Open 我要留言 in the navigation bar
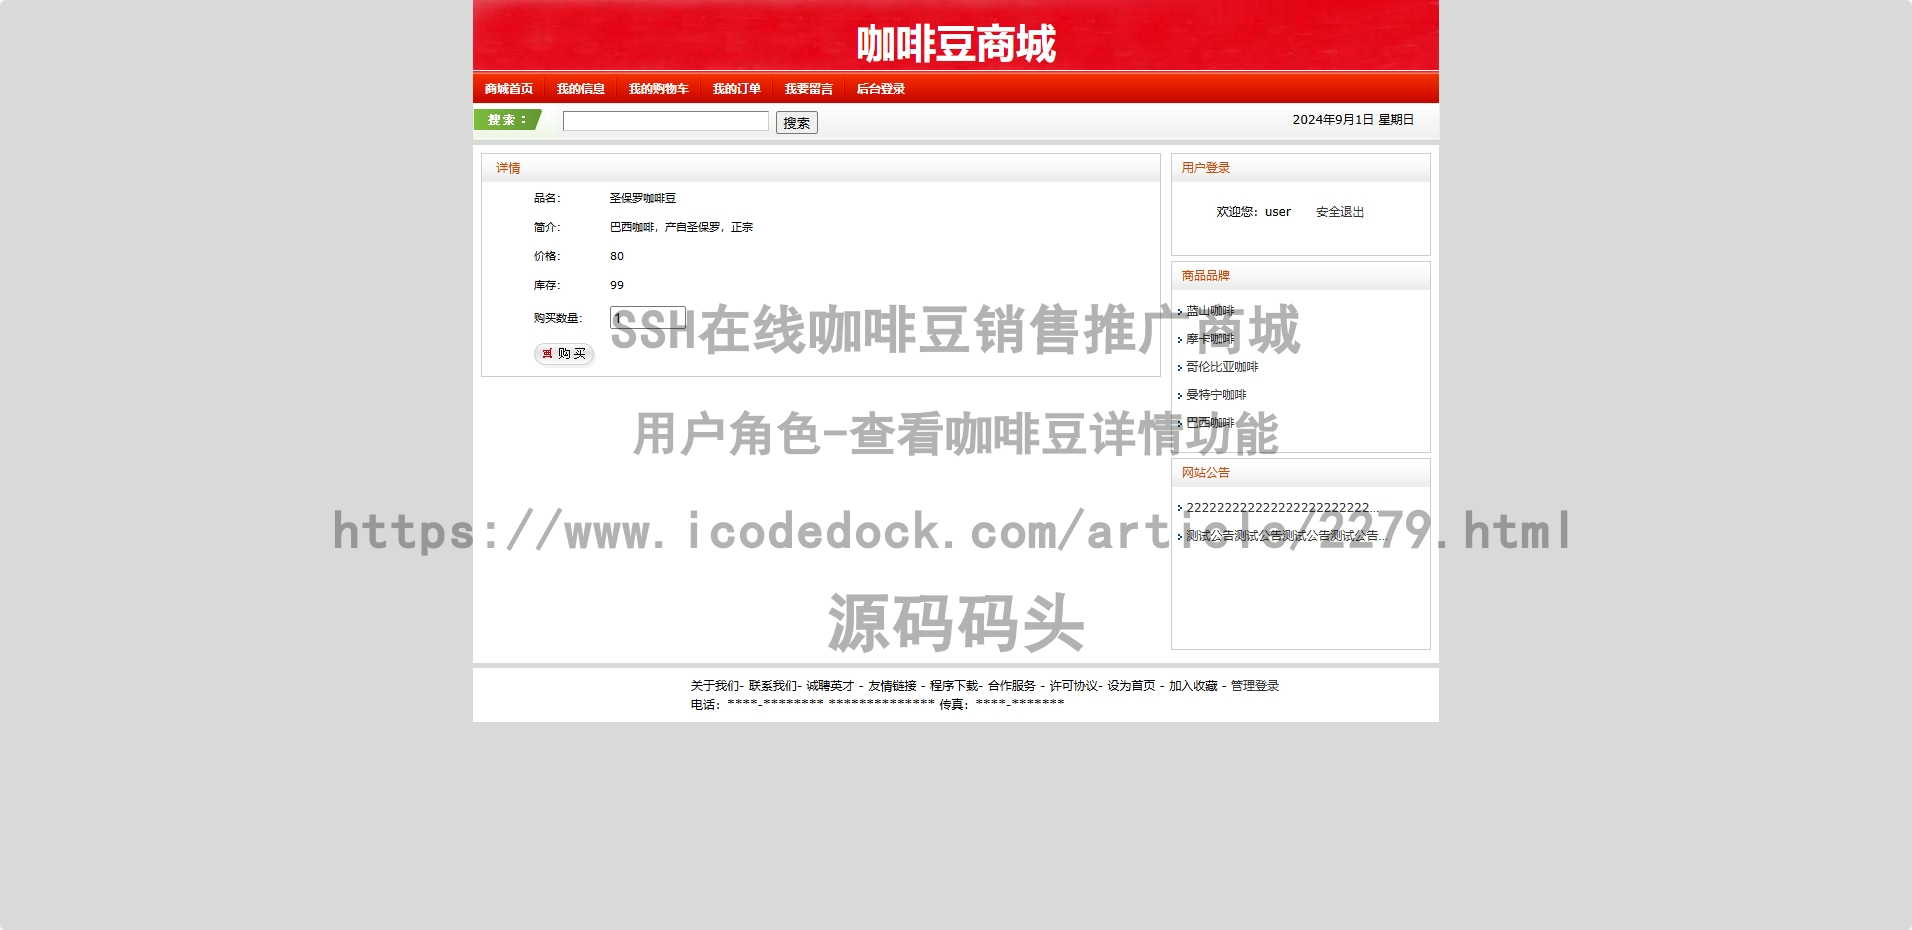Image resolution: width=1912 pixels, height=930 pixels. pyautogui.click(x=809, y=89)
